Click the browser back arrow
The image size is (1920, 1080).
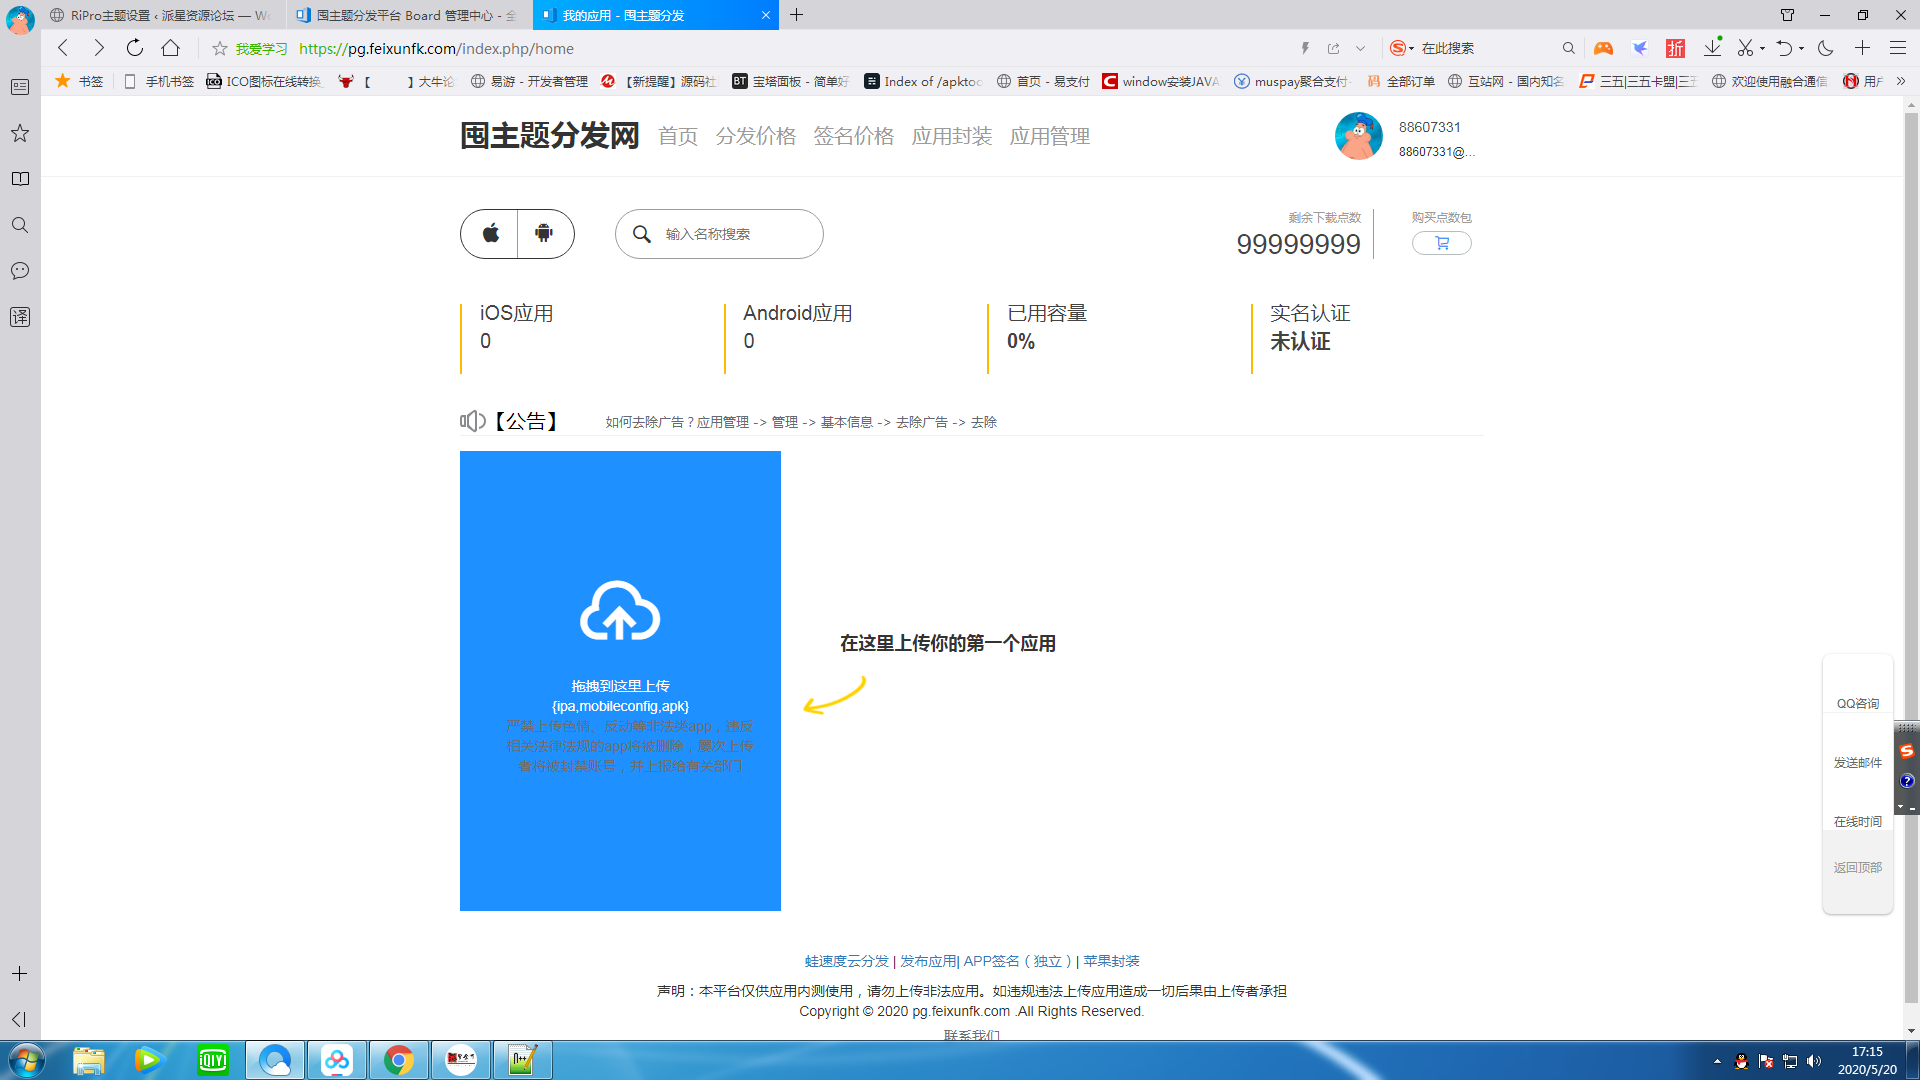coord(63,48)
